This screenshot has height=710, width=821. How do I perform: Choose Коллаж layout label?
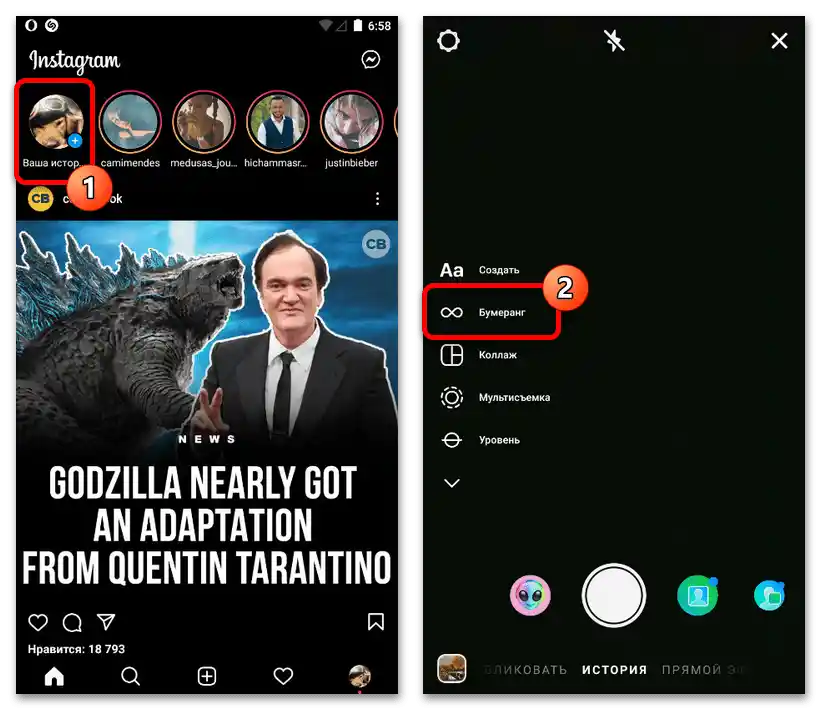pos(497,355)
